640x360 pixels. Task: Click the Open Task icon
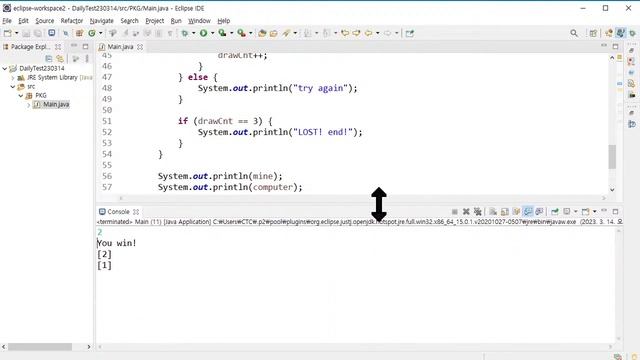coord(273,33)
